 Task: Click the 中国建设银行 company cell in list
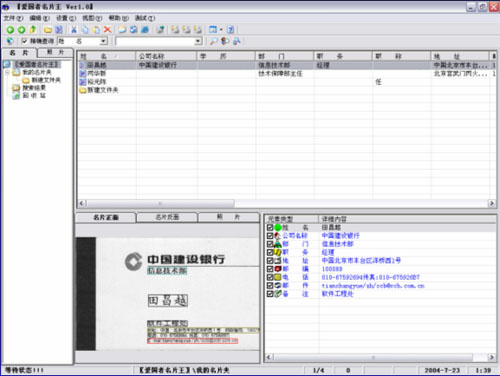point(158,65)
